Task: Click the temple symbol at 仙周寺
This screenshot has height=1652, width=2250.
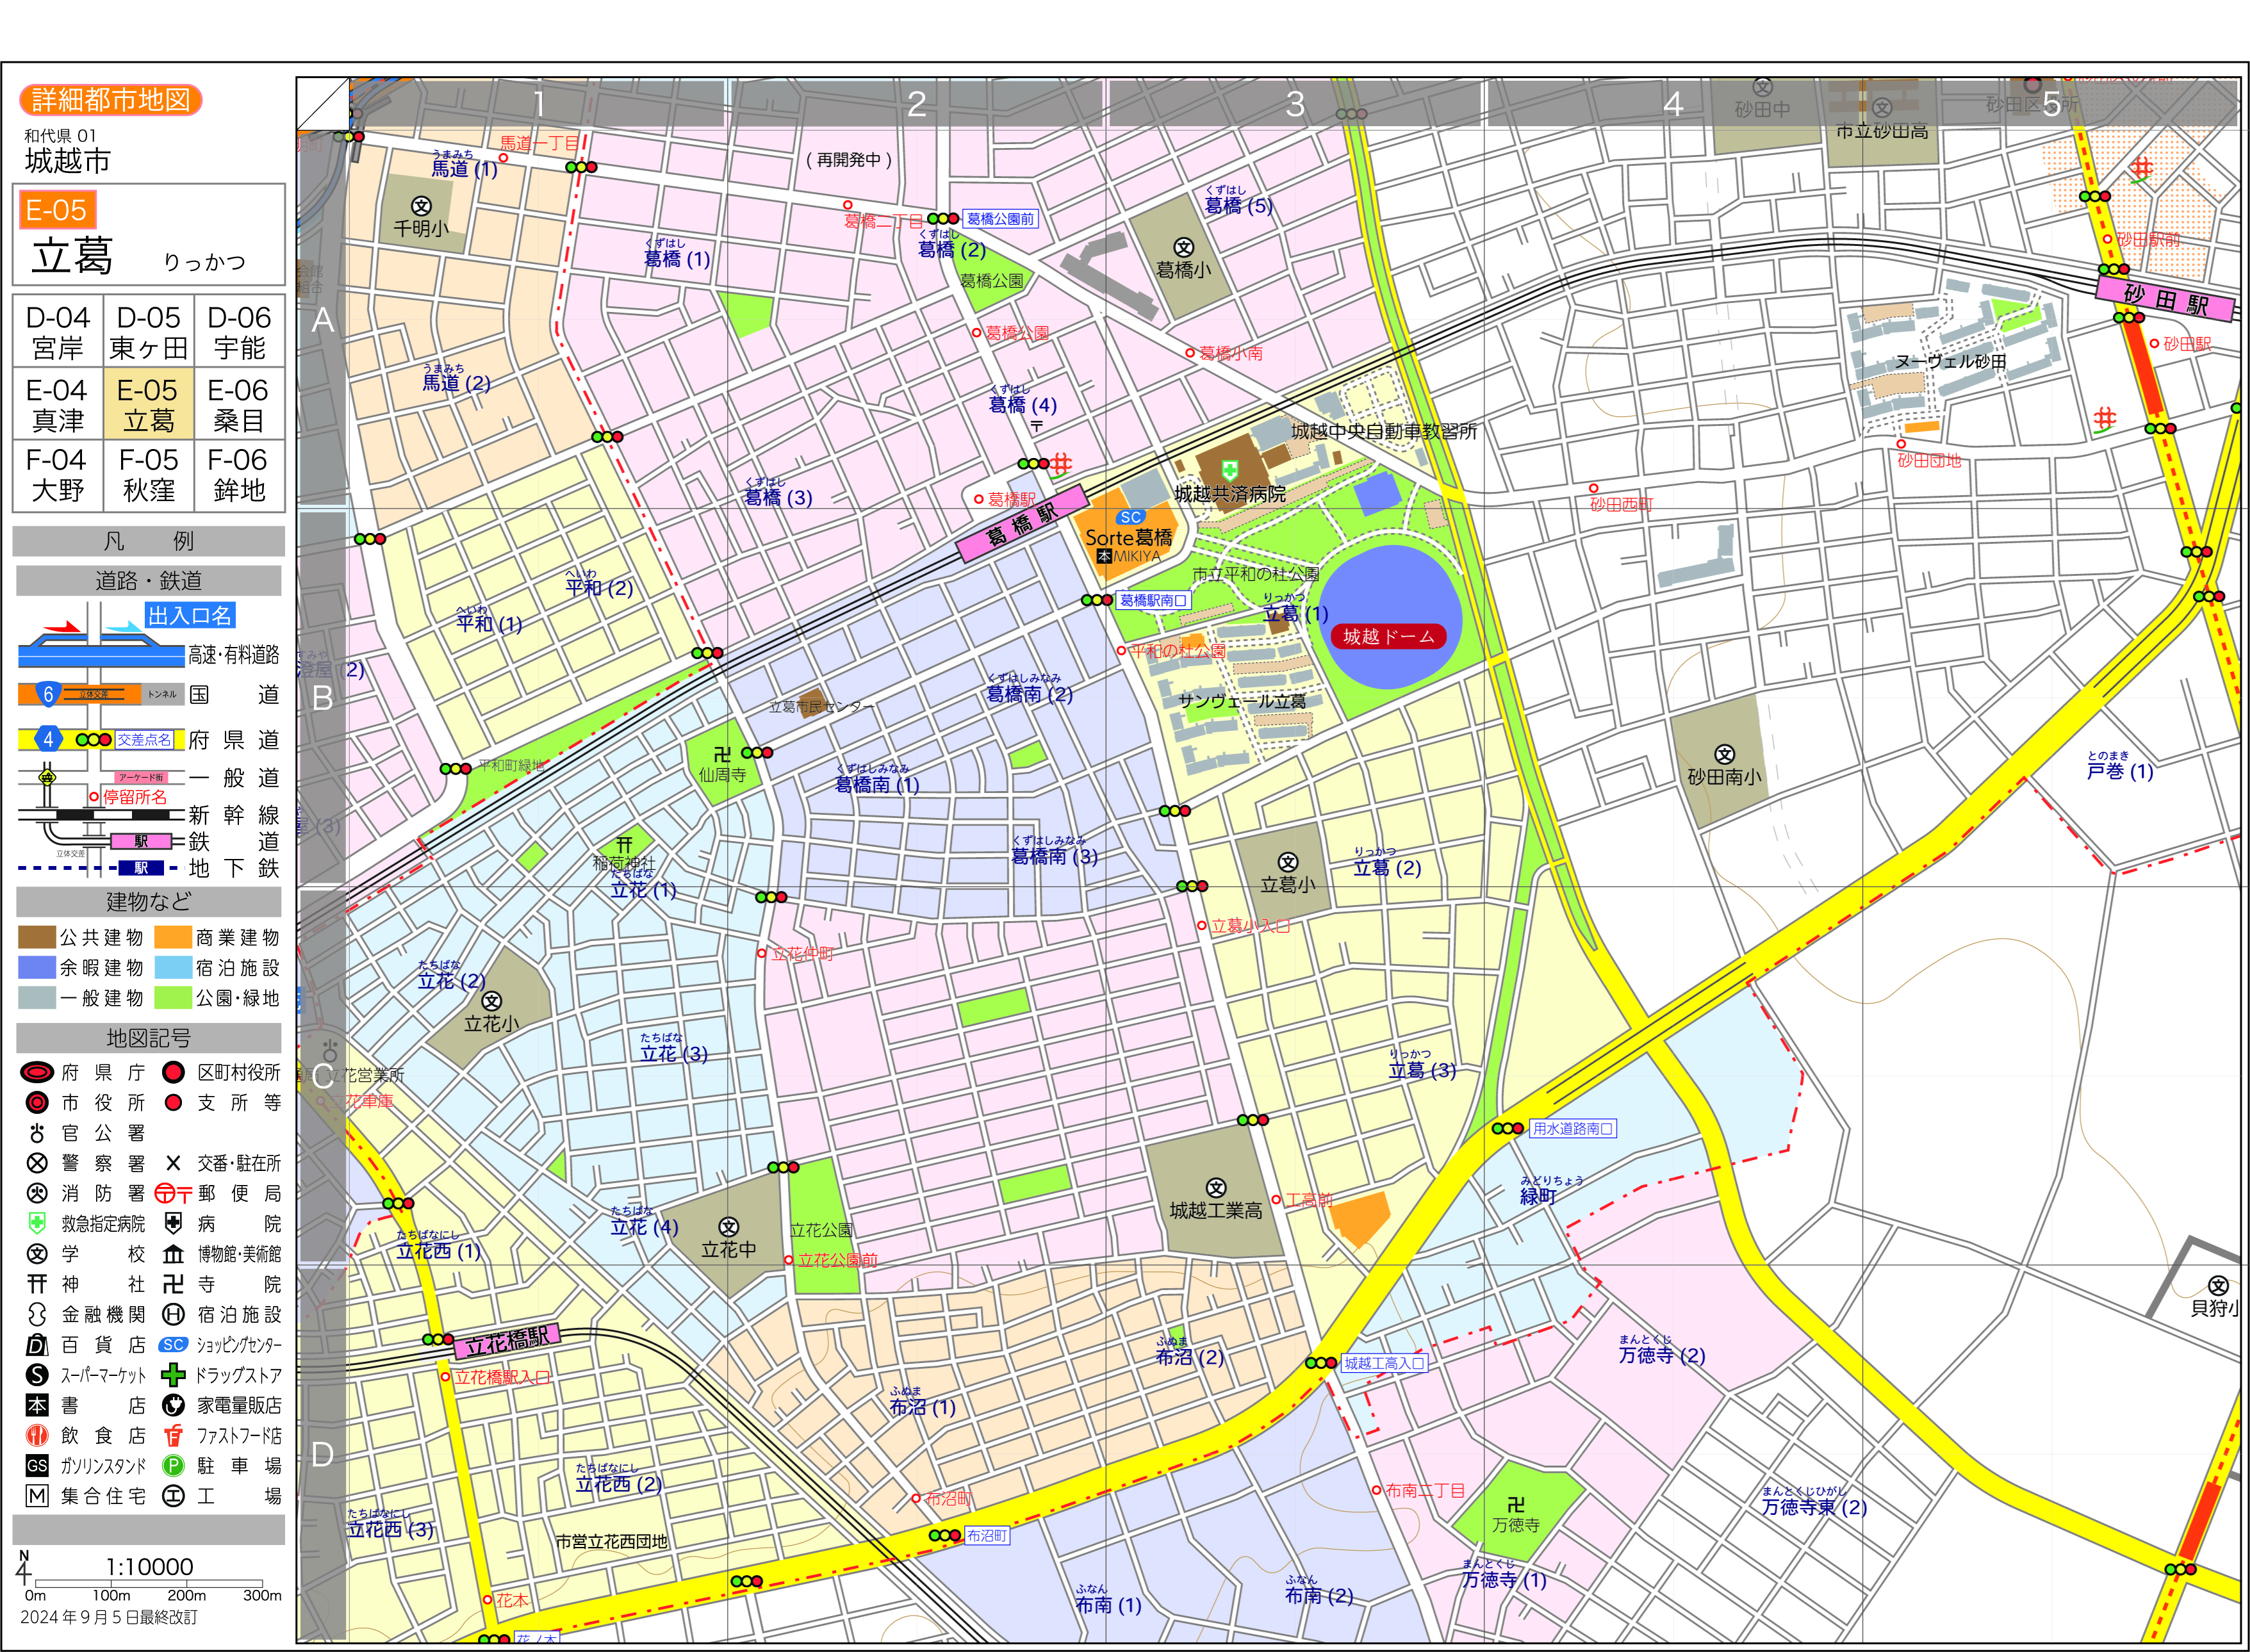Action: coord(722,754)
